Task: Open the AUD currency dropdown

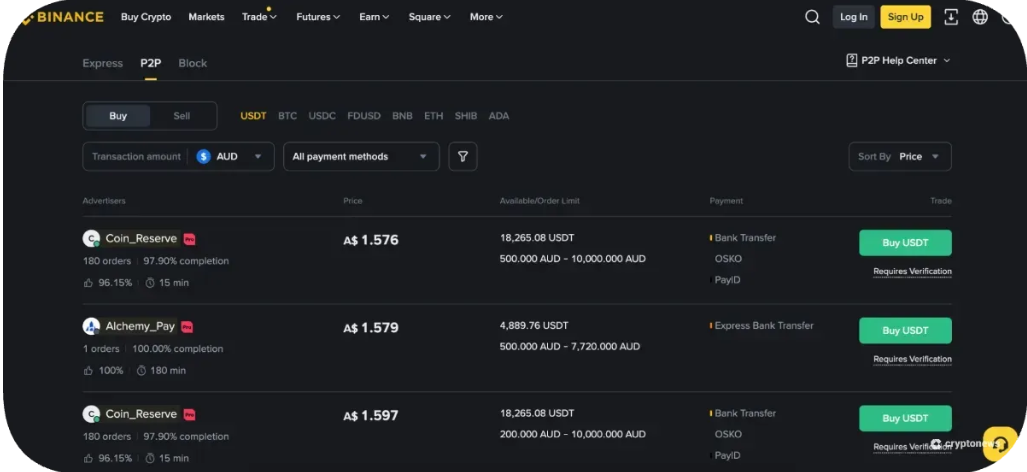Action: click(231, 156)
